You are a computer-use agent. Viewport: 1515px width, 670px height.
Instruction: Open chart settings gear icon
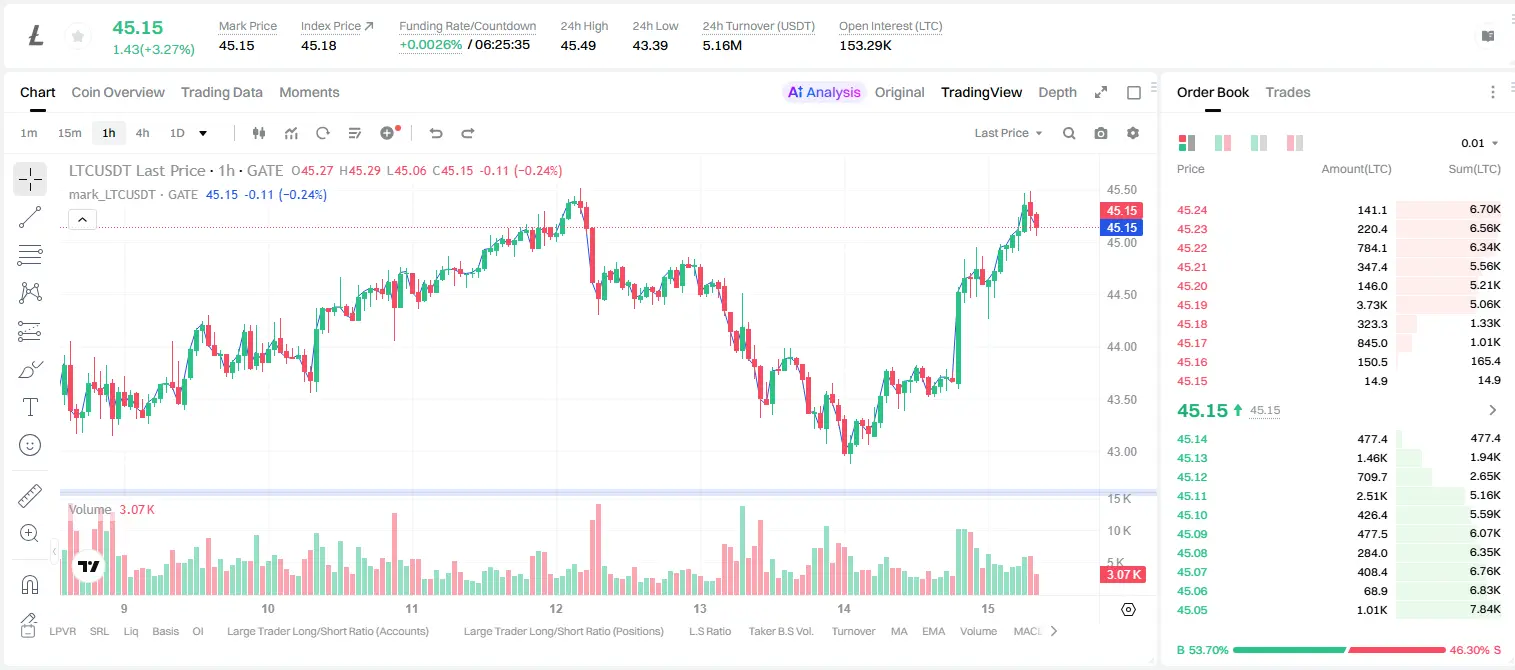1133,133
